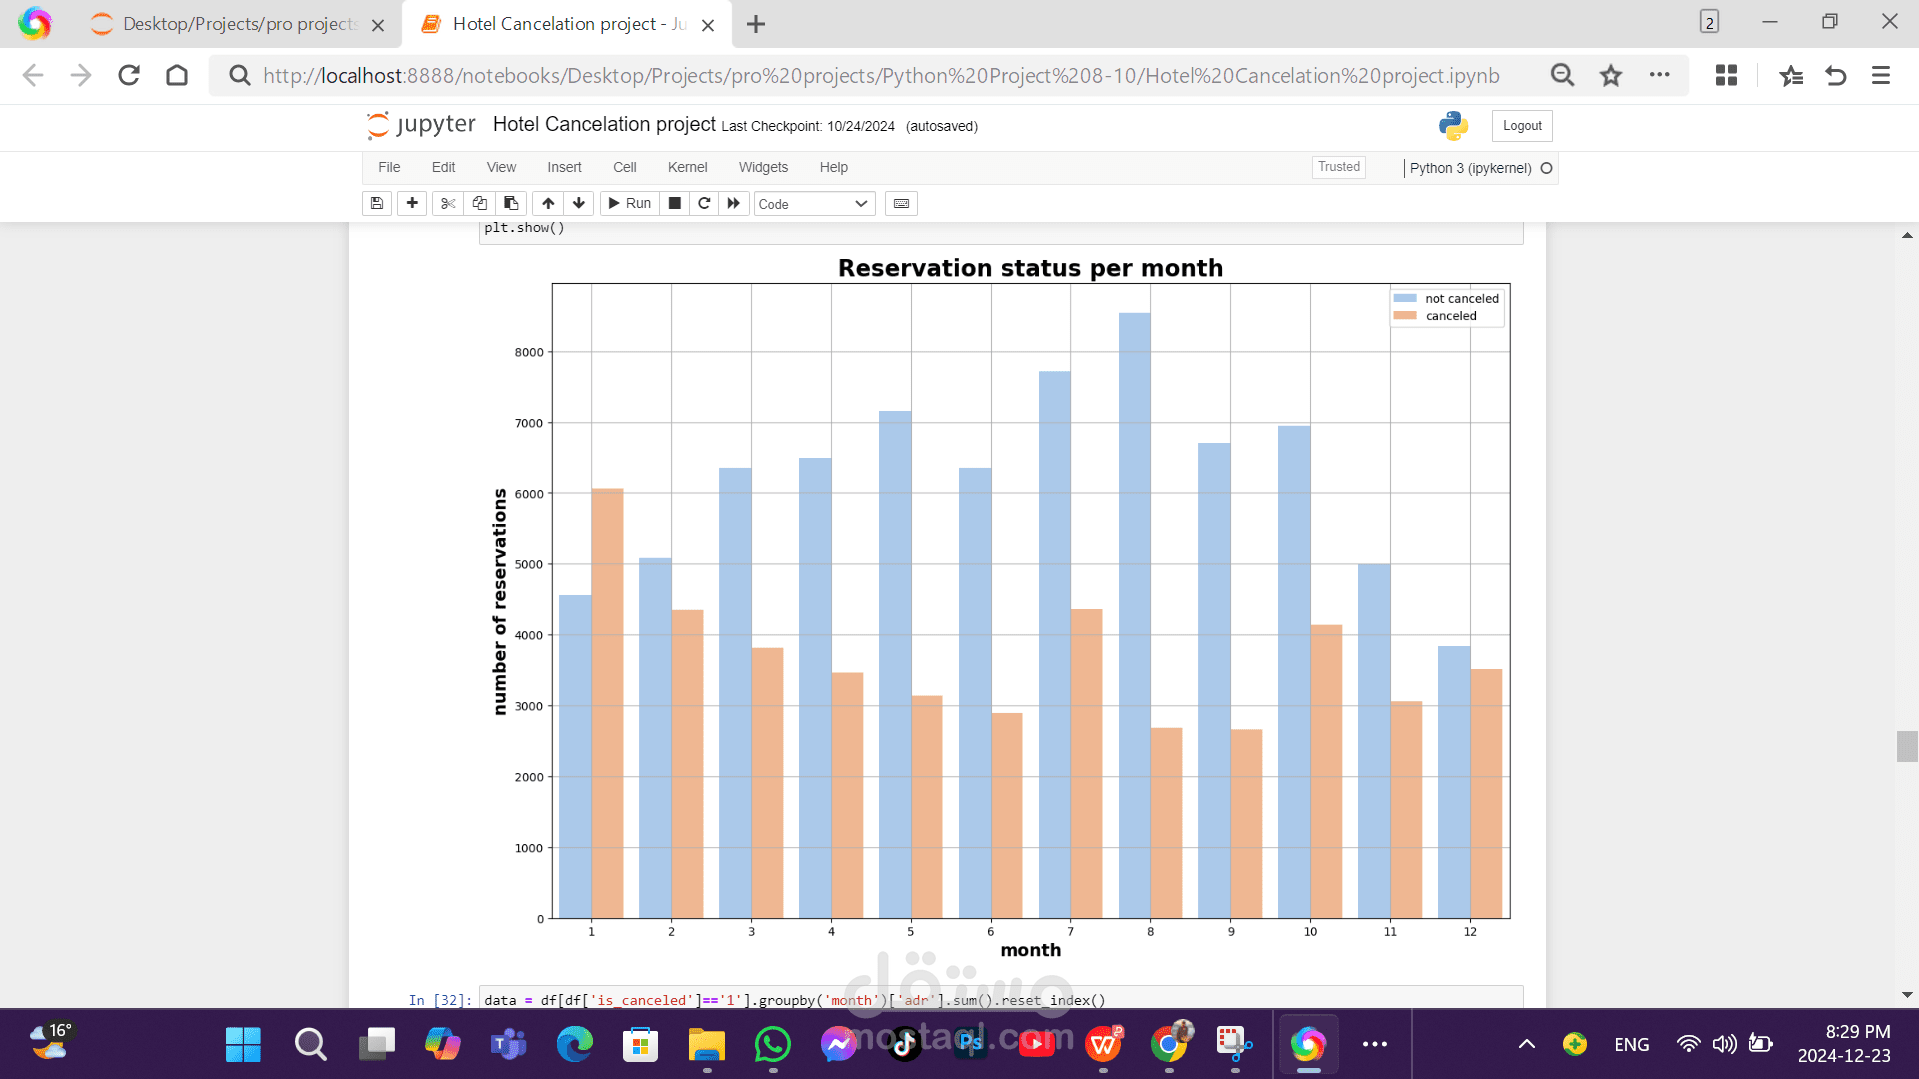1919x1079 pixels.
Task: Show hidden system tray icons chevron
Action: [1526, 1044]
